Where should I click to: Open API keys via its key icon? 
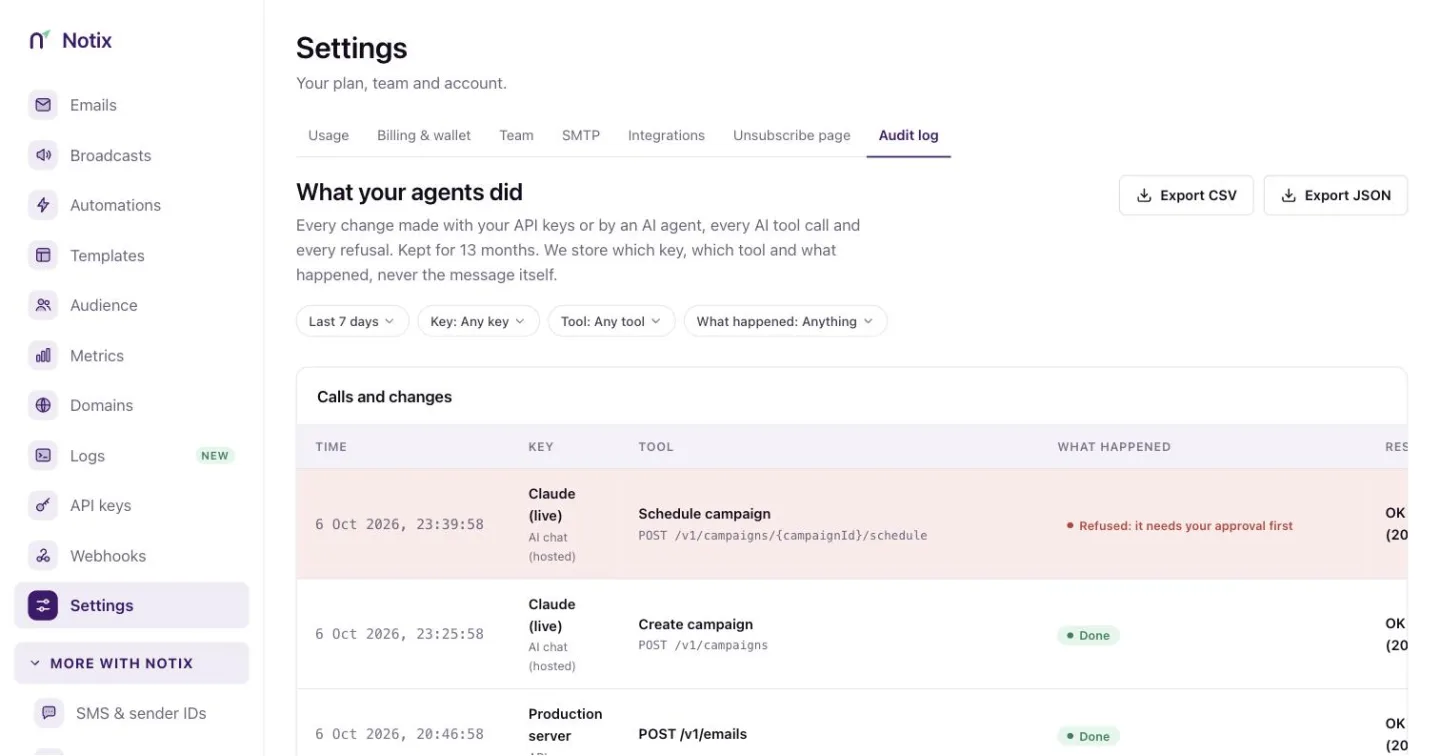43,505
